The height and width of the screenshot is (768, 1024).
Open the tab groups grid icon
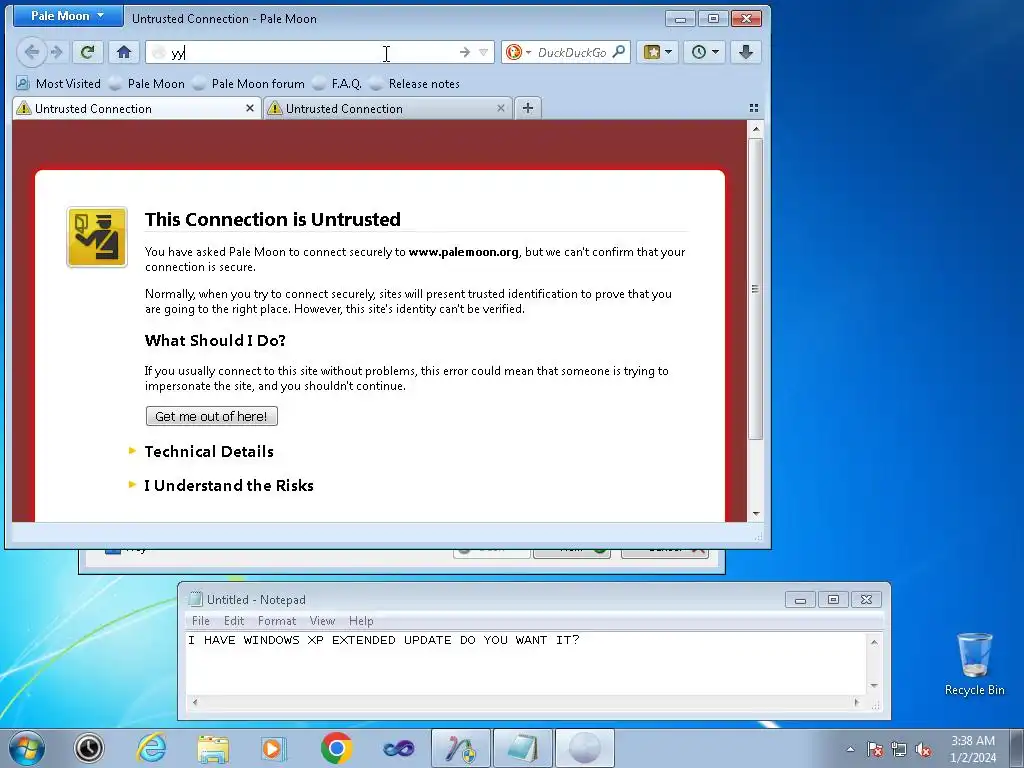[x=754, y=108]
